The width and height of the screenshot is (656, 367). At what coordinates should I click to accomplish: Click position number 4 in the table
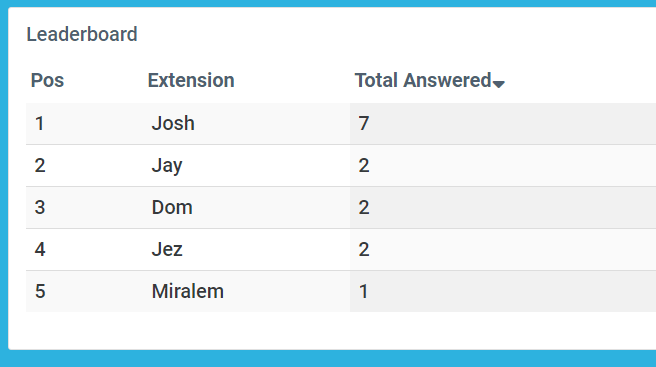pyautogui.click(x=40, y=249)
